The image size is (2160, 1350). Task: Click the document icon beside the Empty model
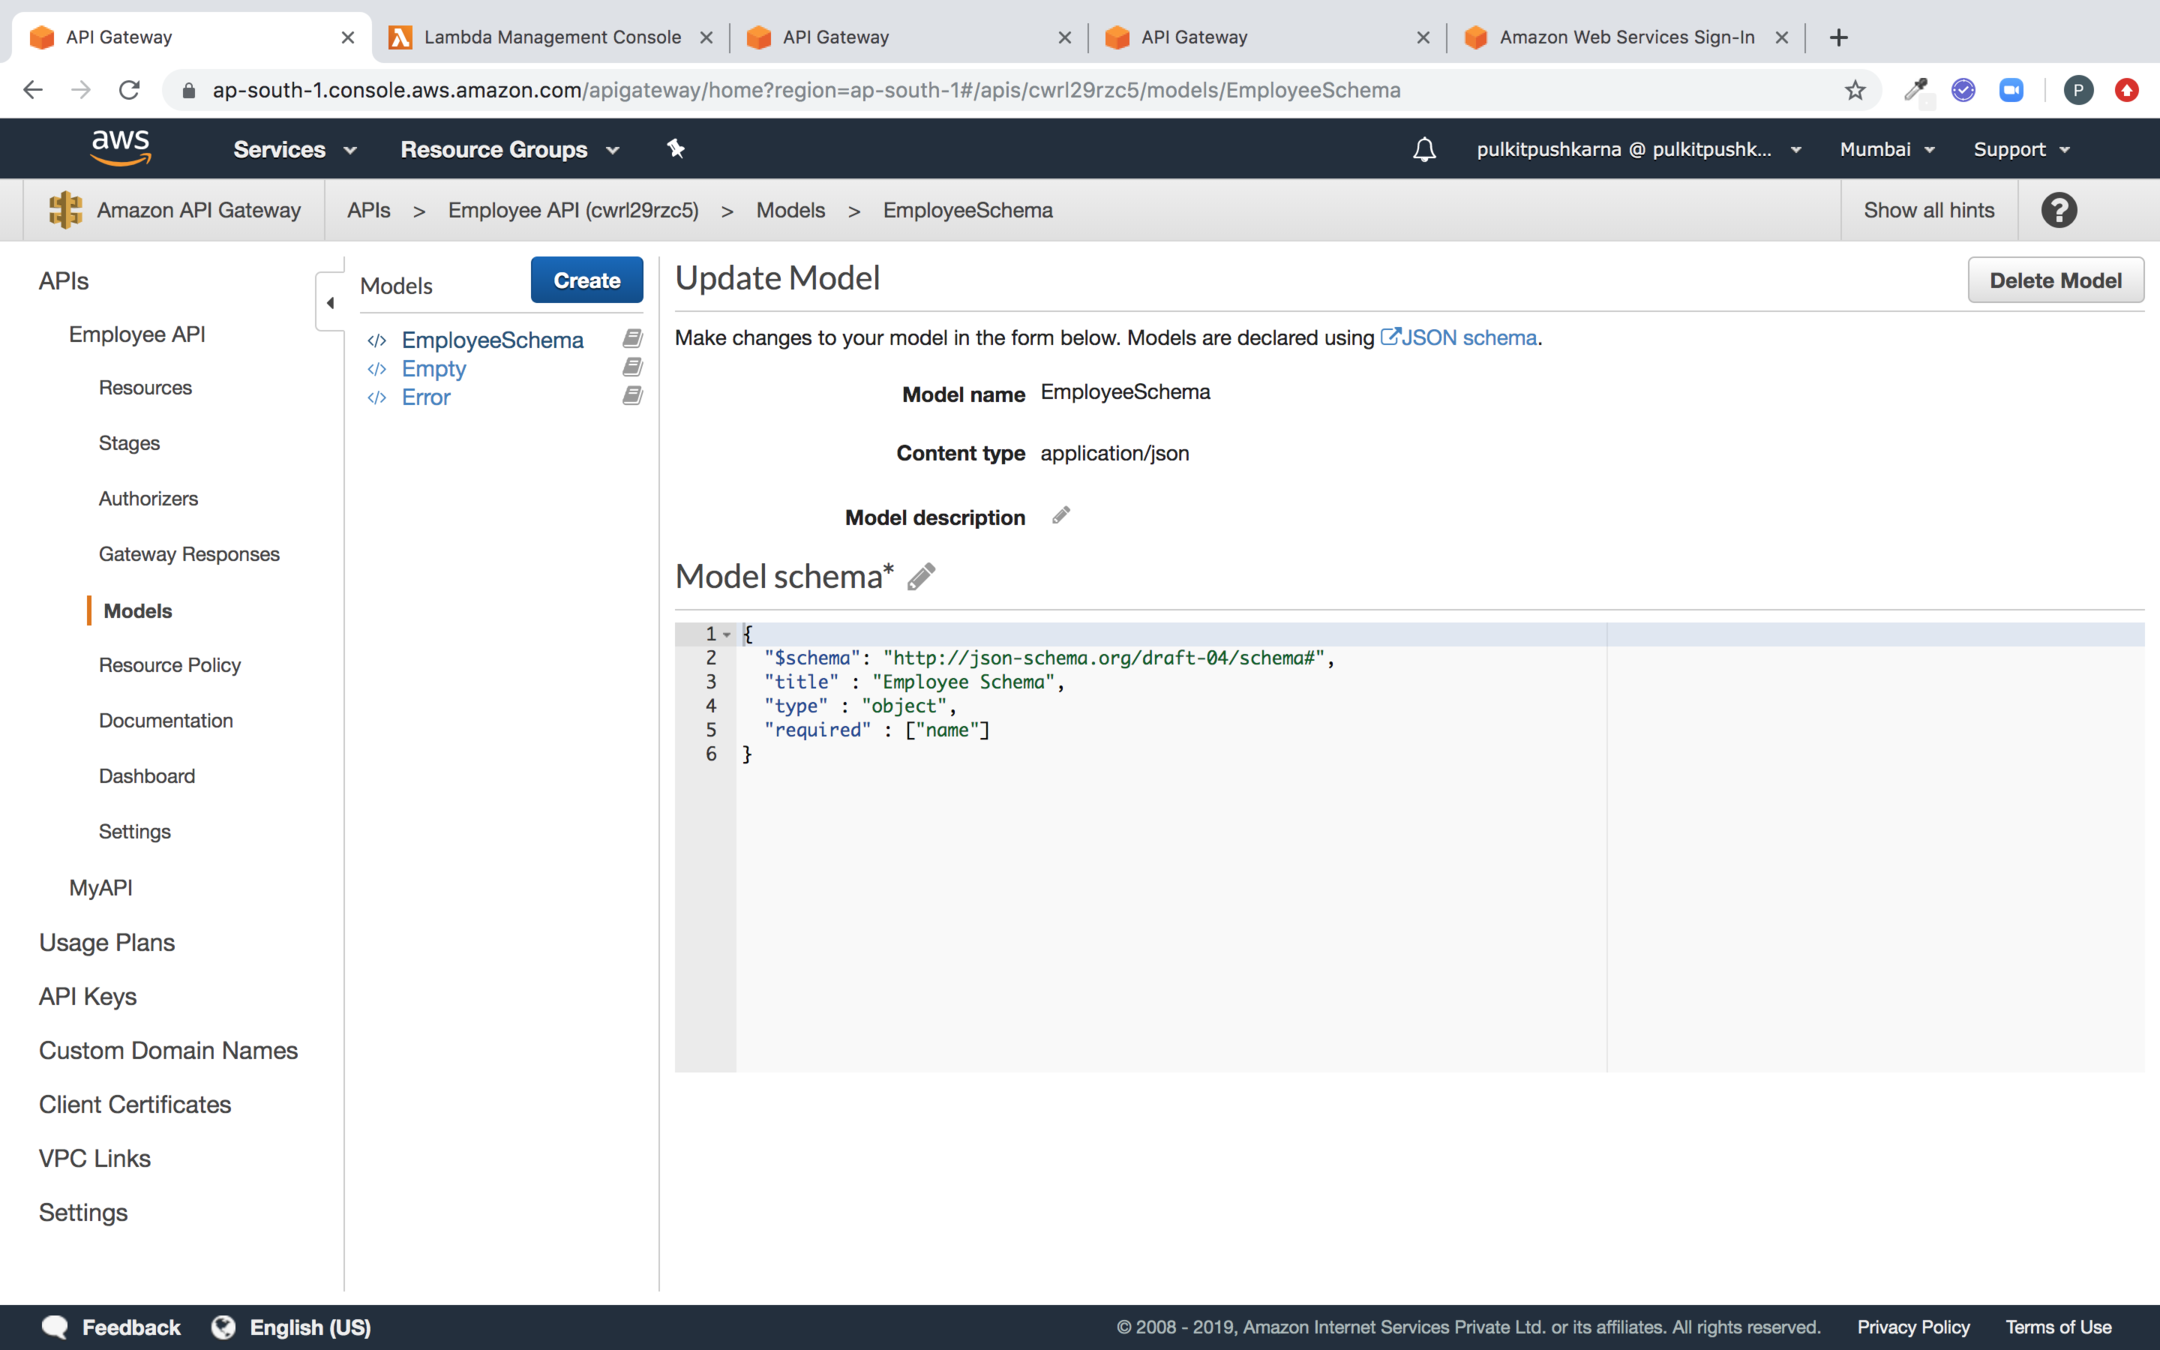(x=632, y=368)
